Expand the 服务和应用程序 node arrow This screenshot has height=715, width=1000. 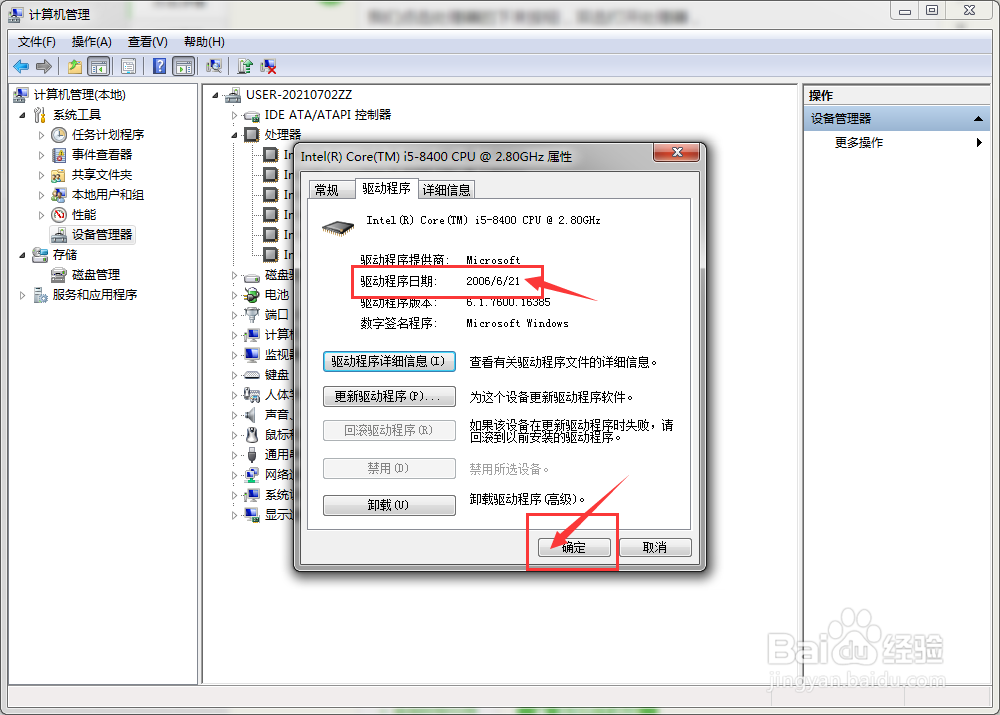22,295
